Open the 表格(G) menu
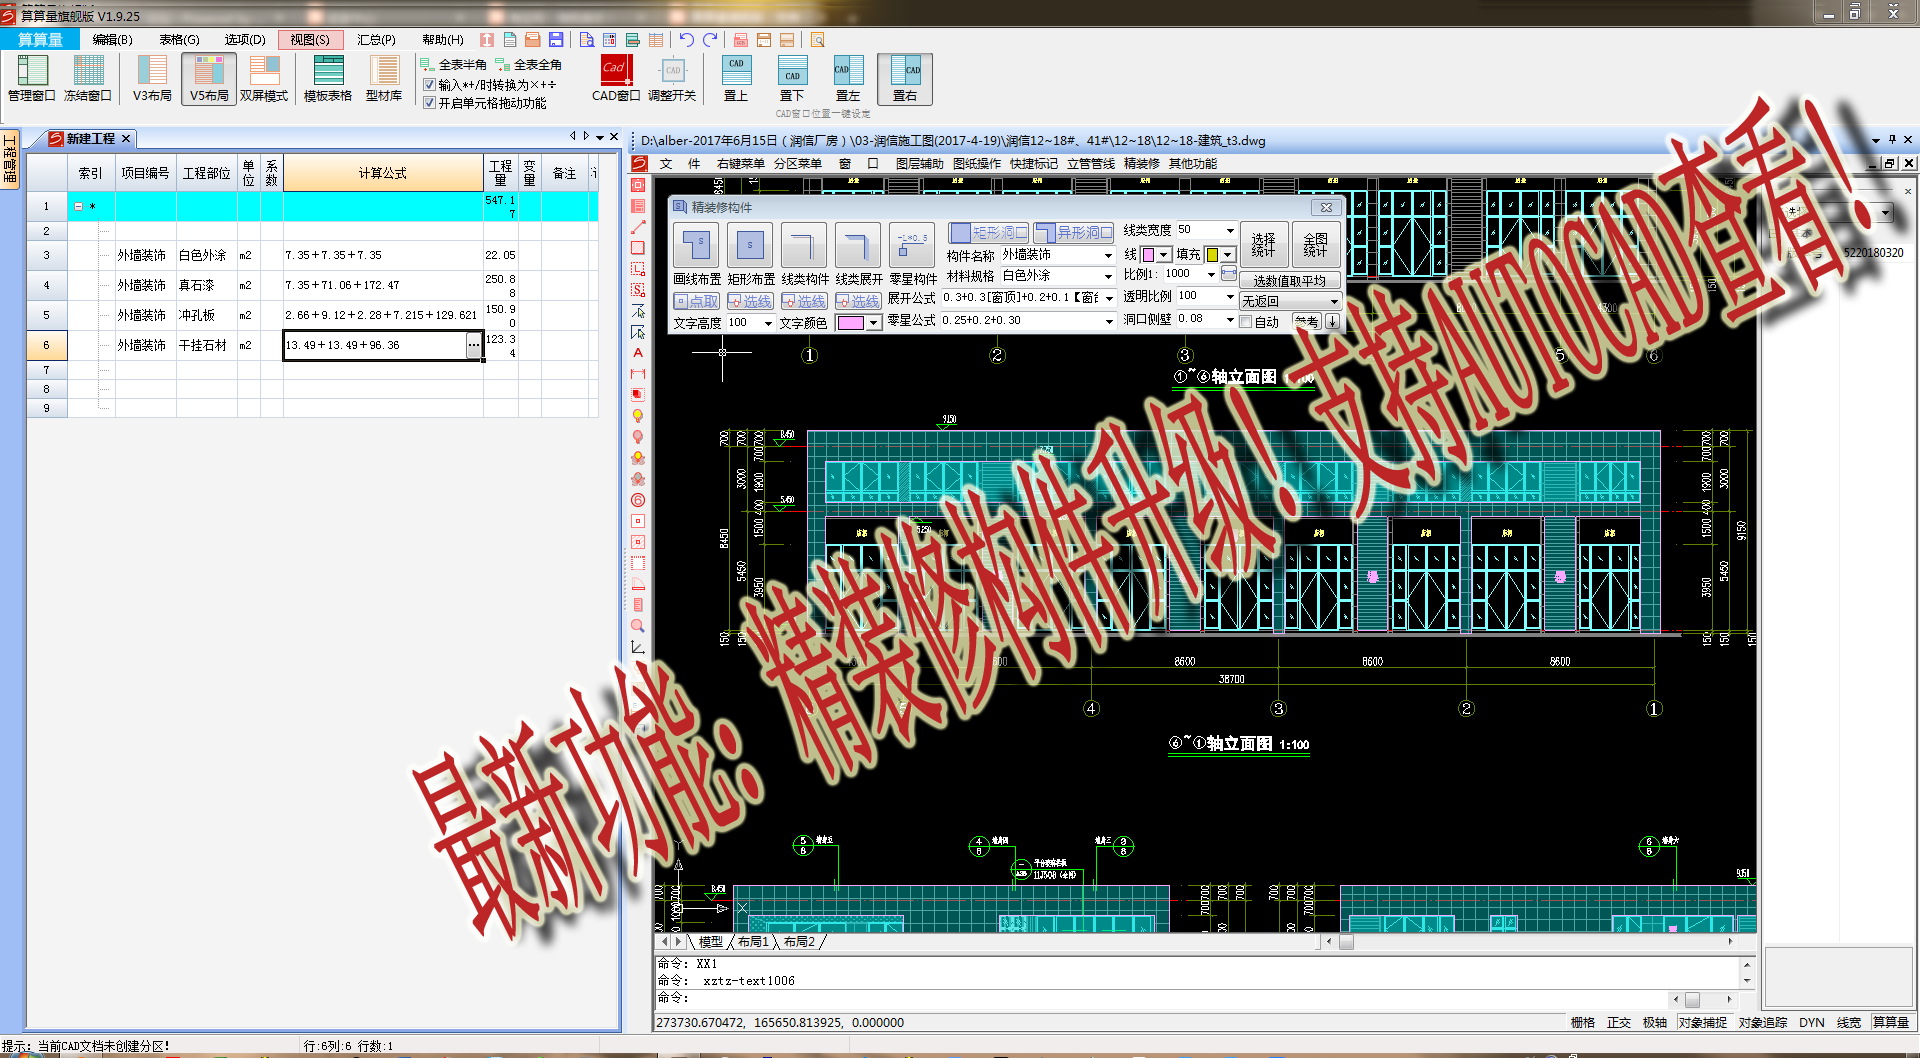Screen dimensions: 1920x1058 [179, 40]
